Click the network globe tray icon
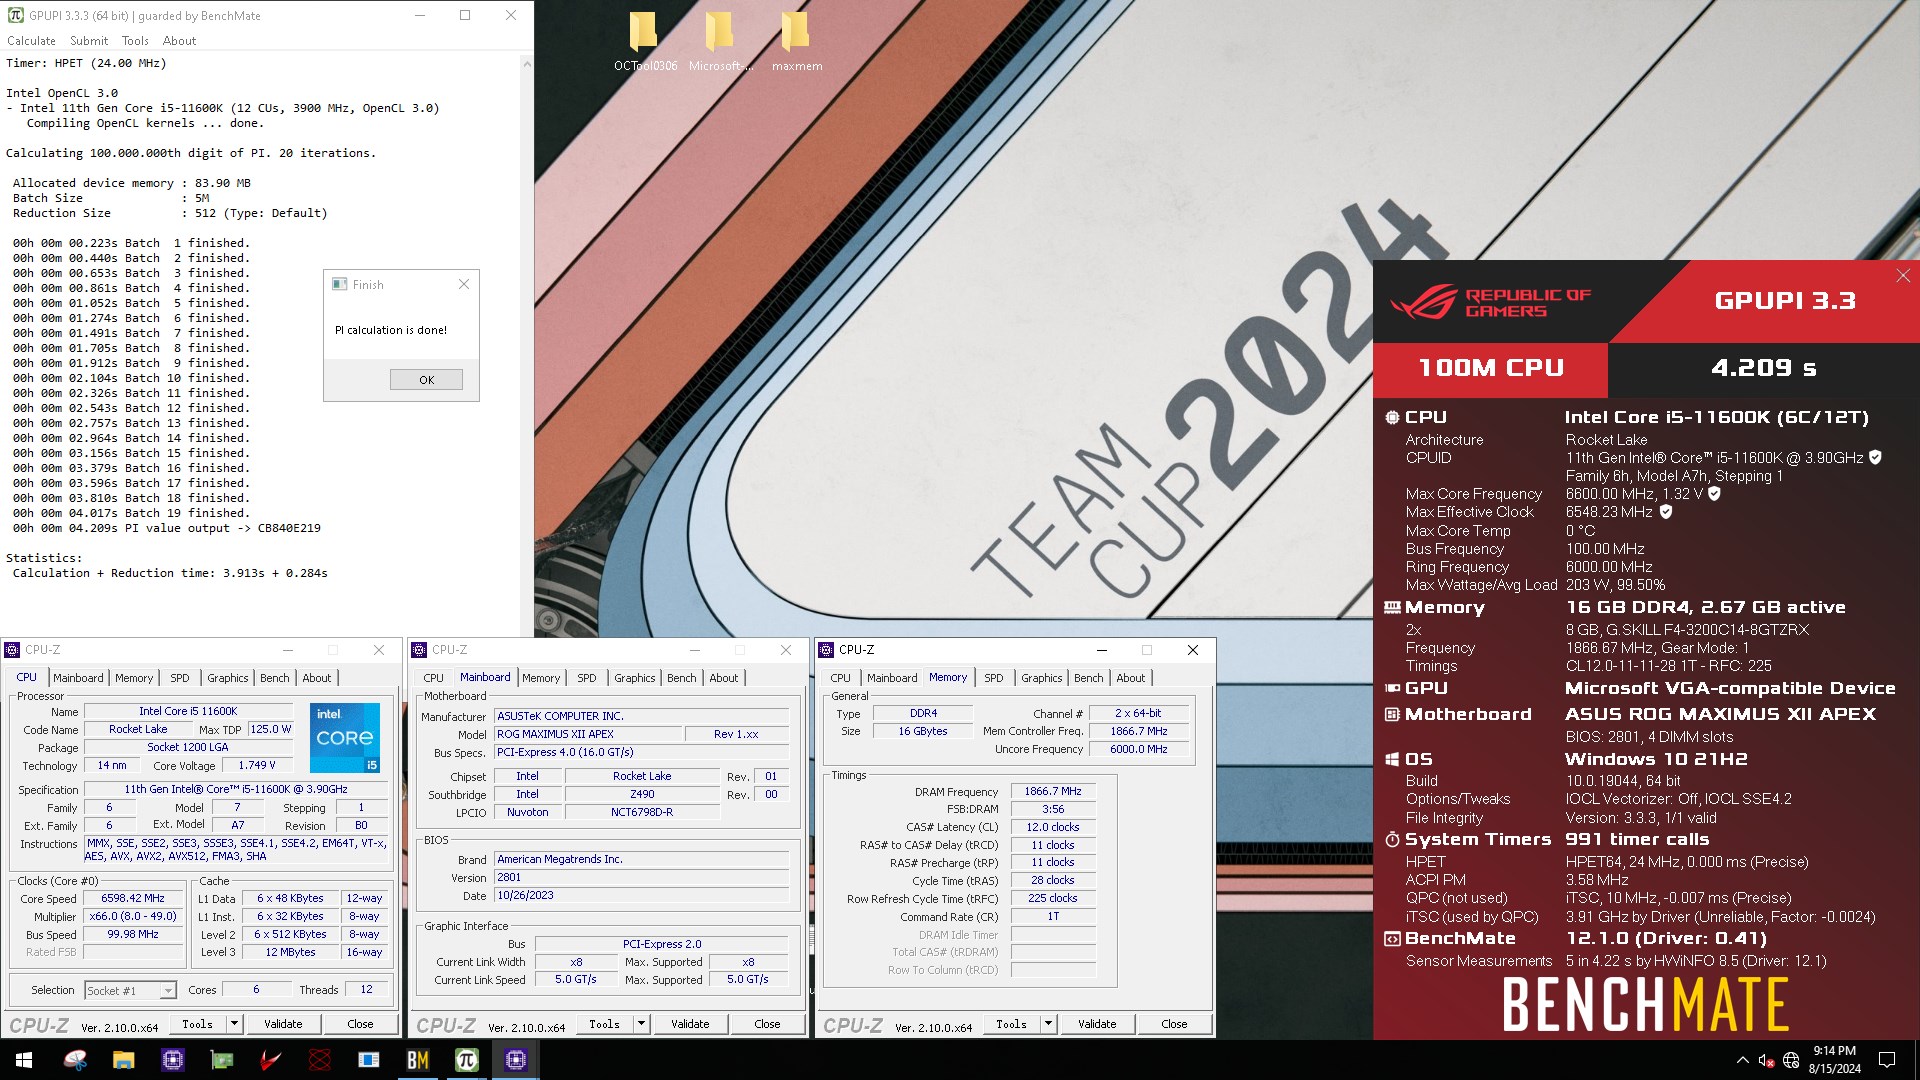The image size is (1920, 1080). point(1791,1060)
